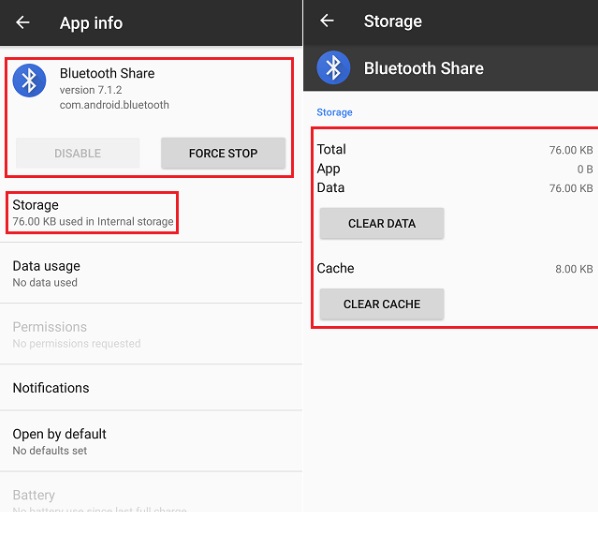Click 'Bluetooth Share' name in App info

(107, 73)
